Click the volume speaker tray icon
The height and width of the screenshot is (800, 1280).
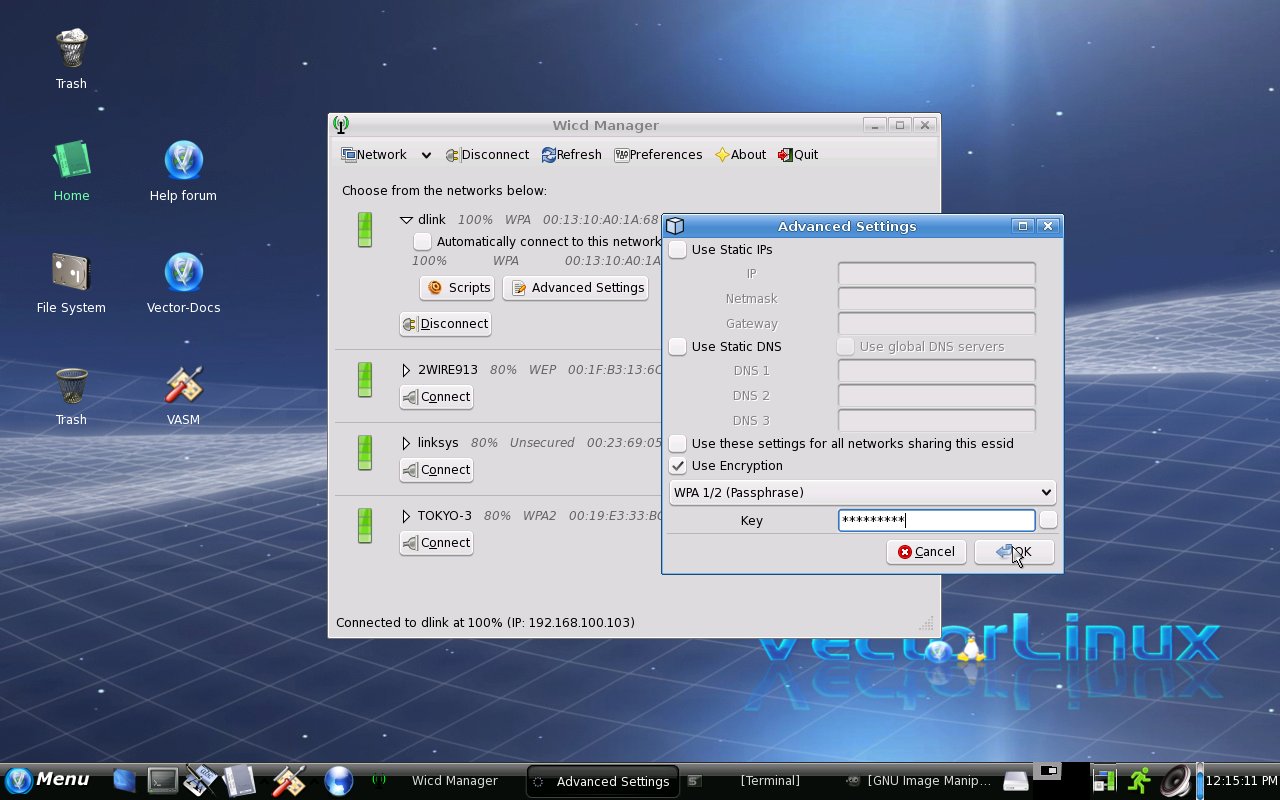click(x=1175, y=780)
